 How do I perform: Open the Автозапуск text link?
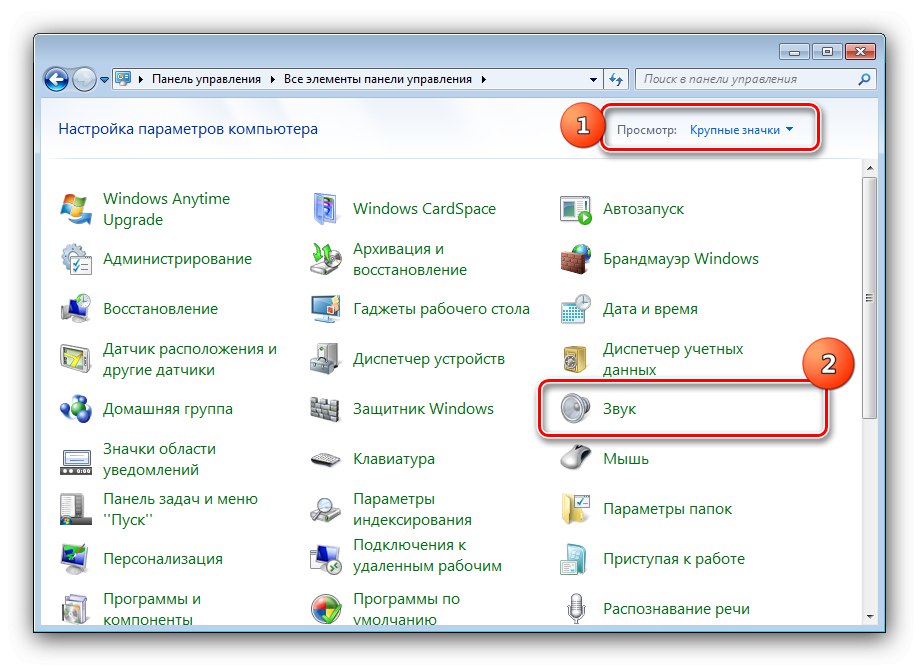point(644,209)
